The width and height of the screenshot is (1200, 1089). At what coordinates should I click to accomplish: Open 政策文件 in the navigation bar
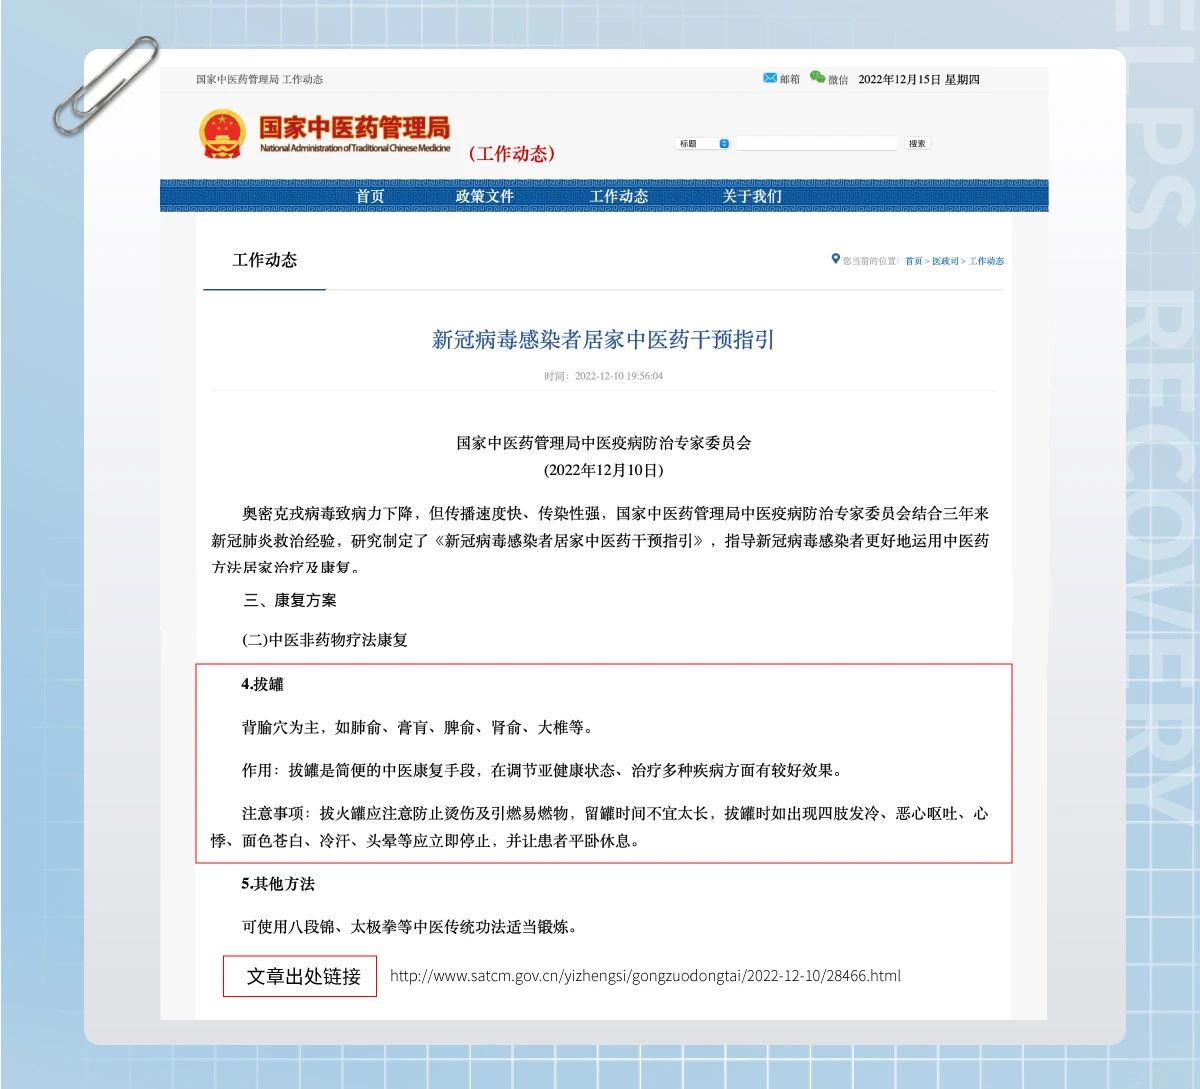pyautogui.click(x=484, y=196)
